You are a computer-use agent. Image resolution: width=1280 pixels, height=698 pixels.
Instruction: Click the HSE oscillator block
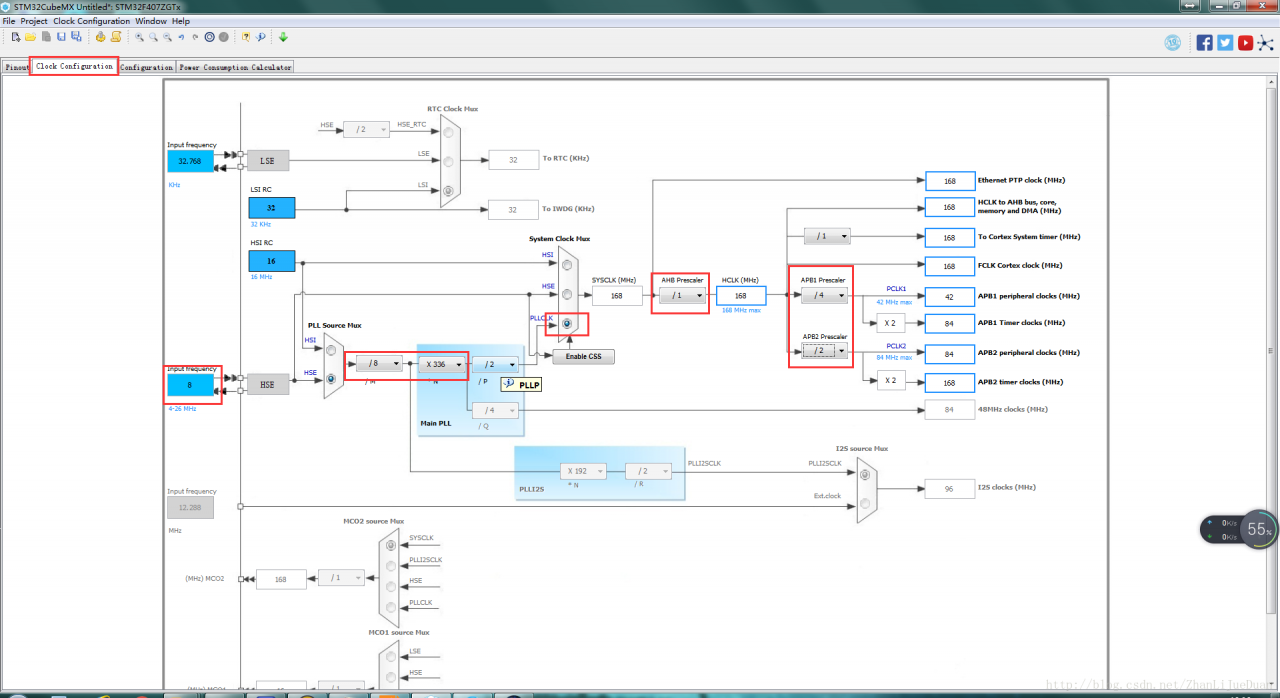[x=268, y=384]
